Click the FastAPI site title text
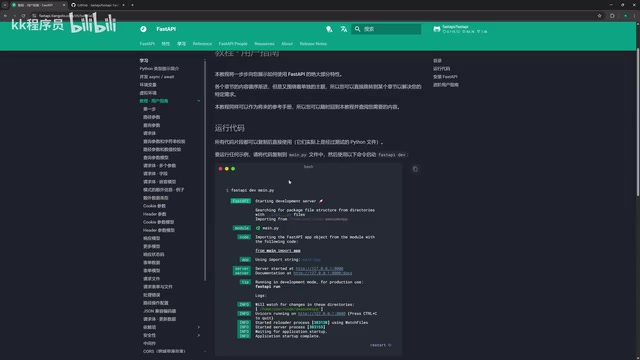Viewport: 640px width, 360px height. coord(166,29)
